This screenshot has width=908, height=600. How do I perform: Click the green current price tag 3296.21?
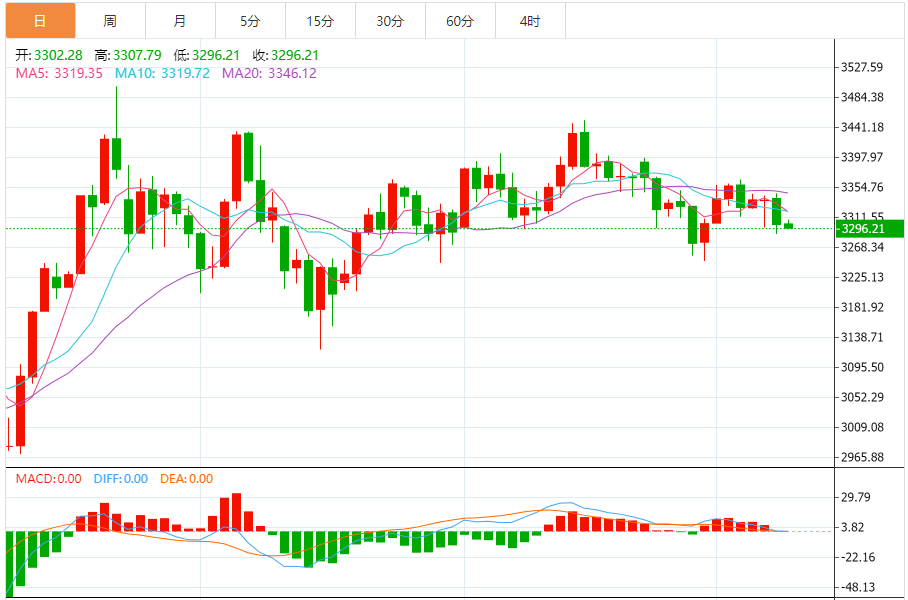point(870,229)
